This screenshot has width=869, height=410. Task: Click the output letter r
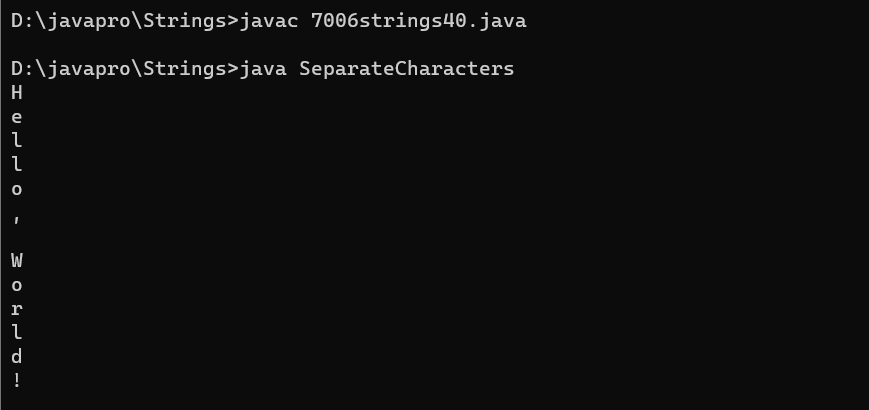point(17,309)
